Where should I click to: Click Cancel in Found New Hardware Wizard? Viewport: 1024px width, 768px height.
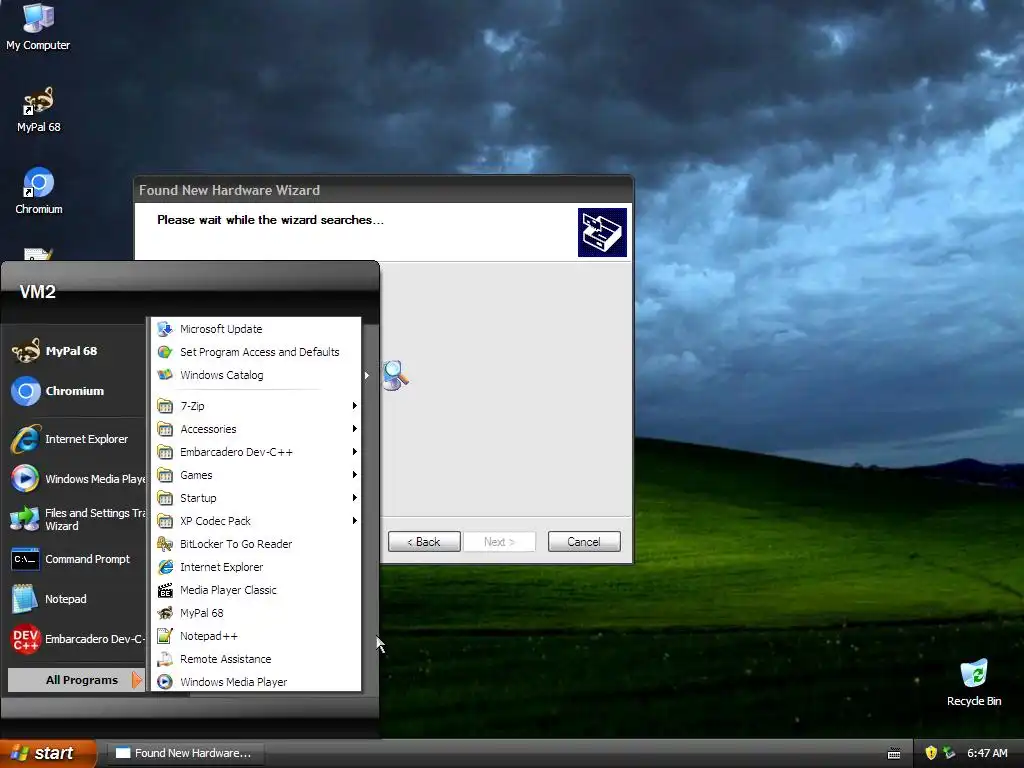[584, 542]
